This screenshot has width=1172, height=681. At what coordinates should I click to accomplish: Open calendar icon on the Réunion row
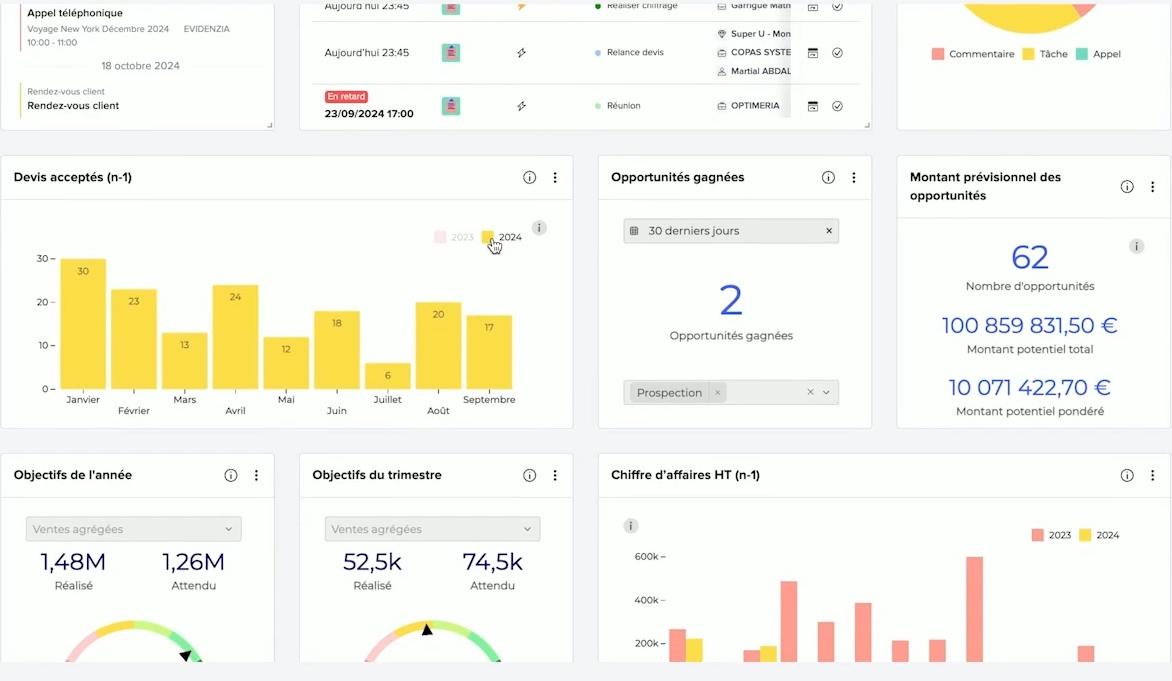pyautogui.click(x=813, y=106)
